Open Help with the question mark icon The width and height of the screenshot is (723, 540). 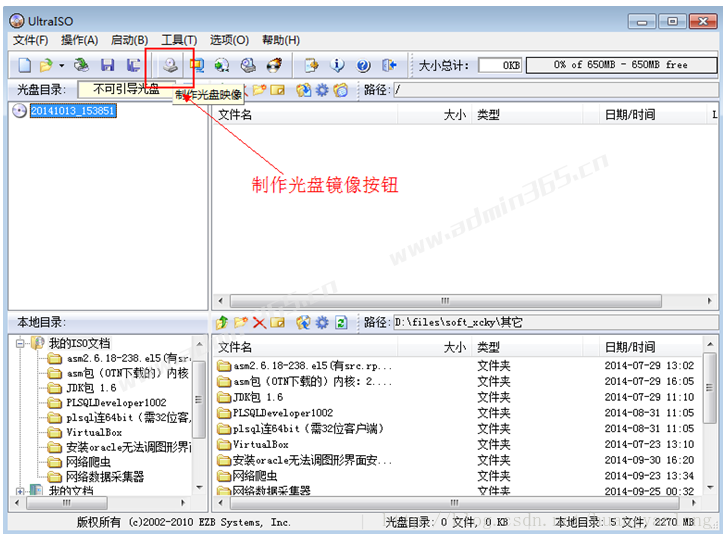363,65
